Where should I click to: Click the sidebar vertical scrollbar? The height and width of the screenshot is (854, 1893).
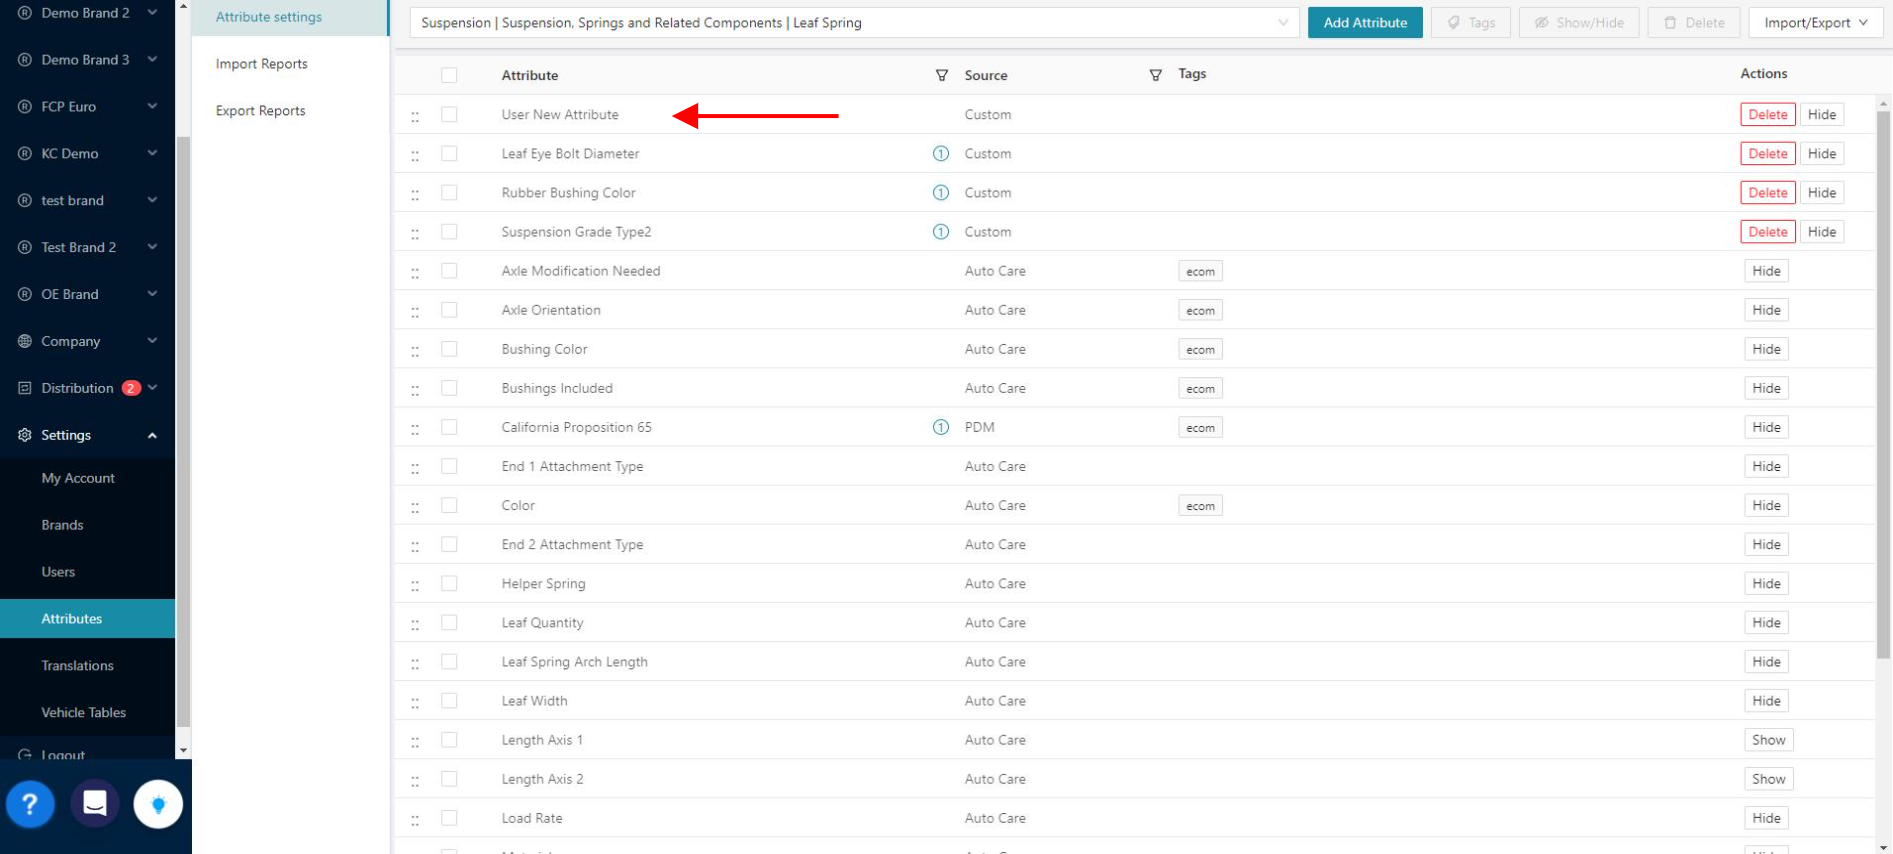[x=183, y=430]
